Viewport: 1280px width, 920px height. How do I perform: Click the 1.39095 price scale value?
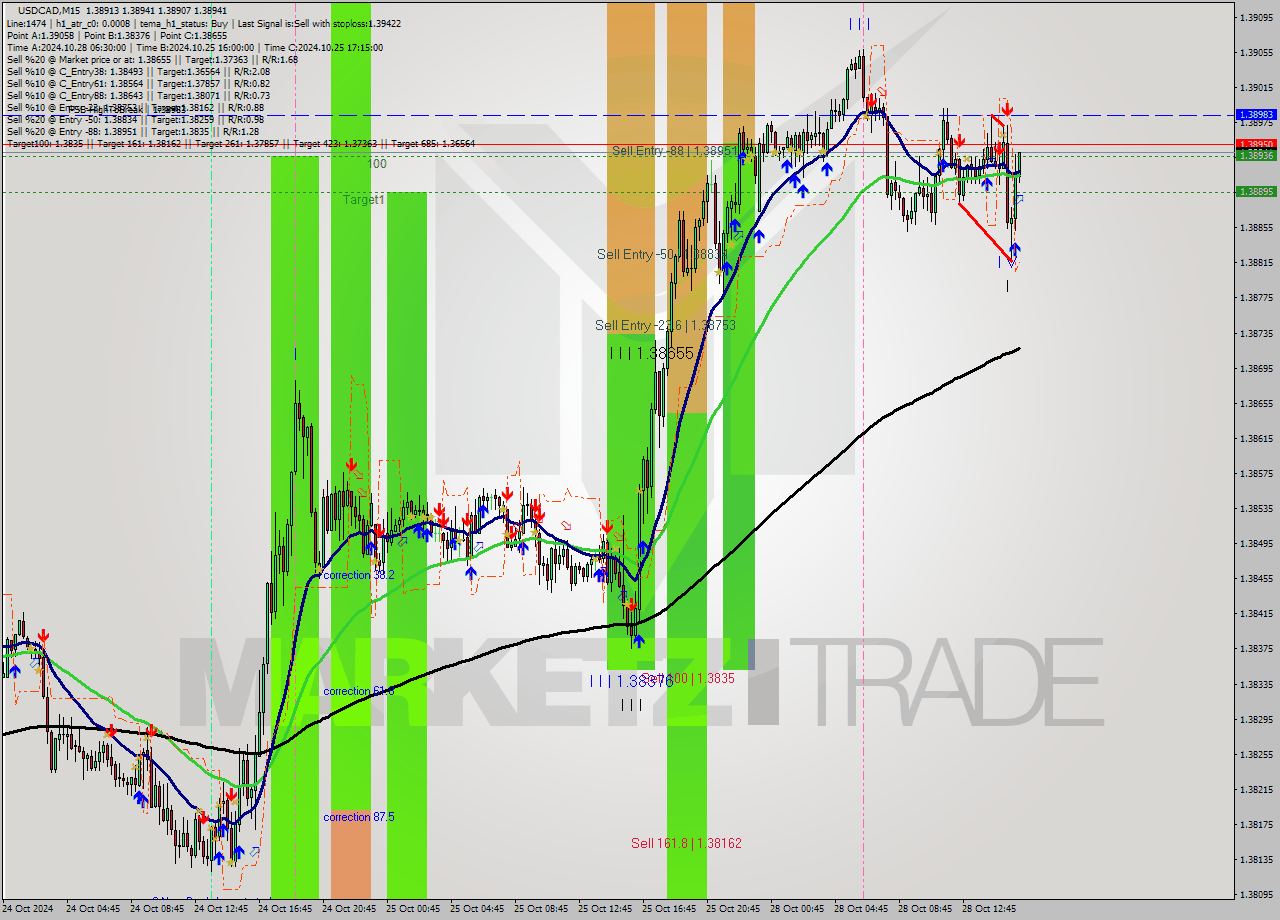1256,17
